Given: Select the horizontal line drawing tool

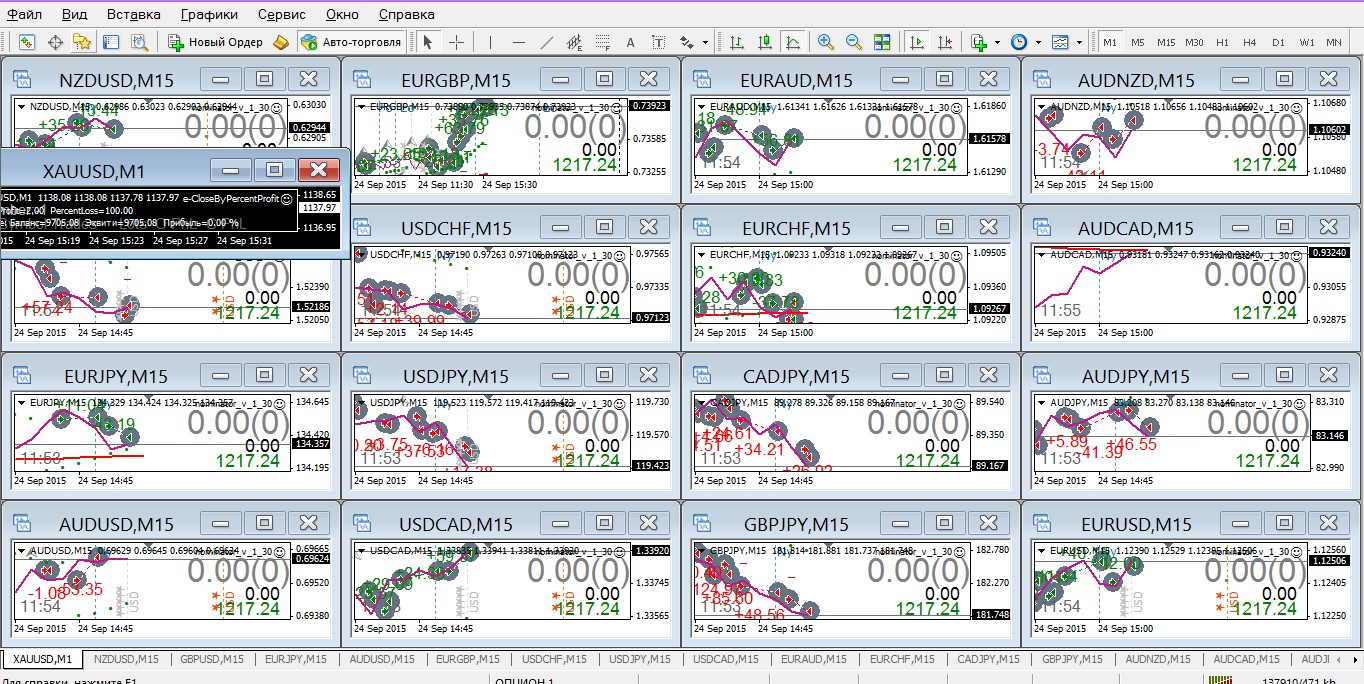Looking at the screenshot, I should click(x=518, y=42).
